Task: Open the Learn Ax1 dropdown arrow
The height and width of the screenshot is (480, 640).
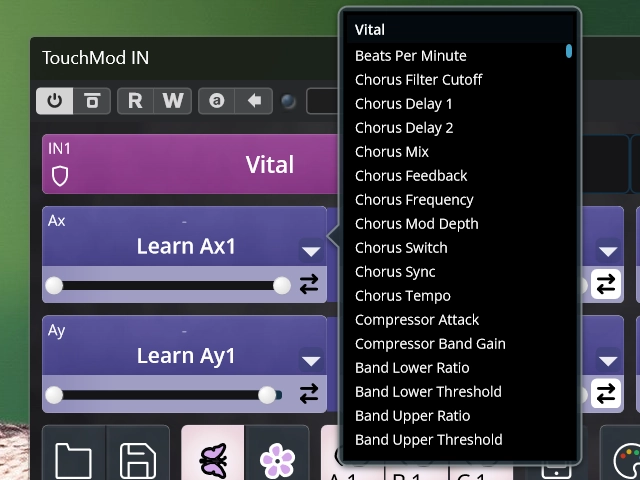Action: 311,251
